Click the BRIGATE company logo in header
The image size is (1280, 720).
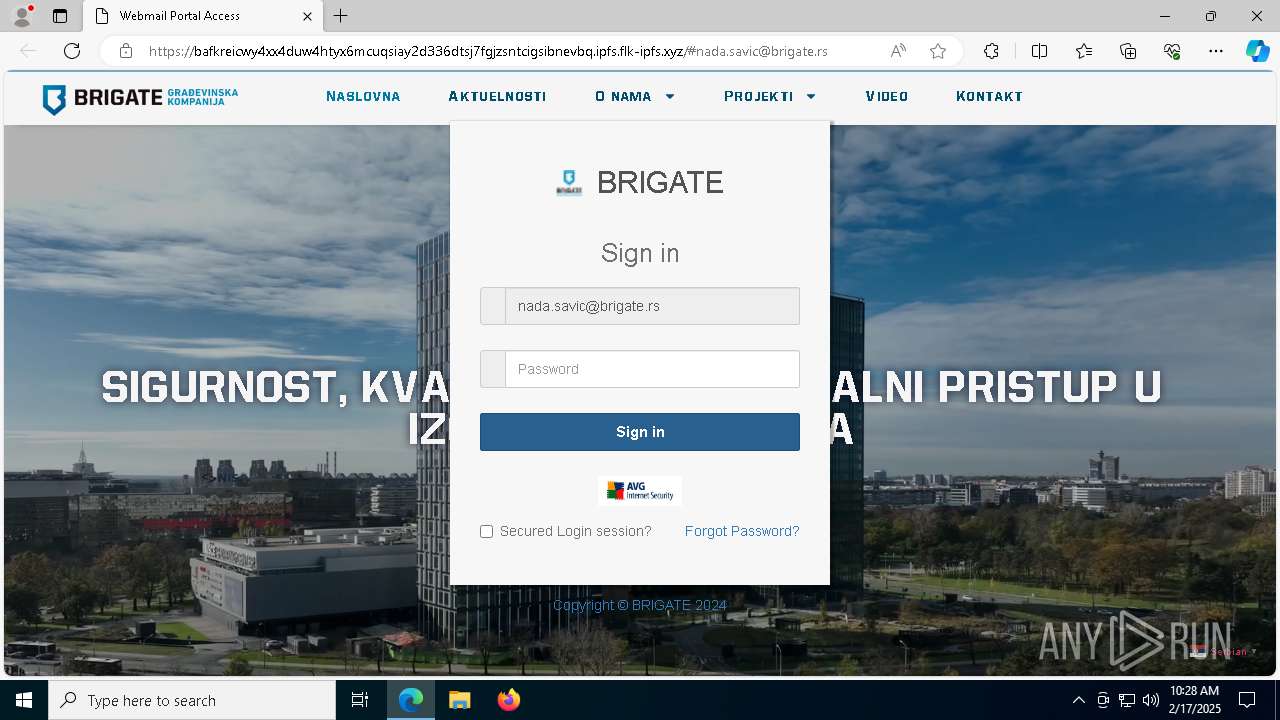coord(140,98)
